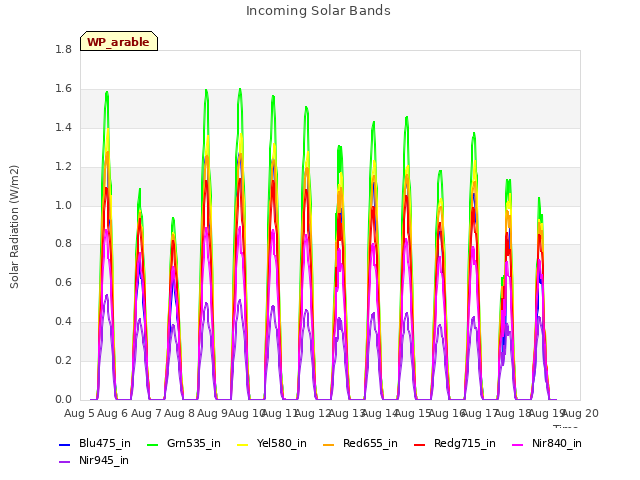Select the Yel580_in legend label
Viewport: 640px width, 480px height.
(x=282, y=443)
